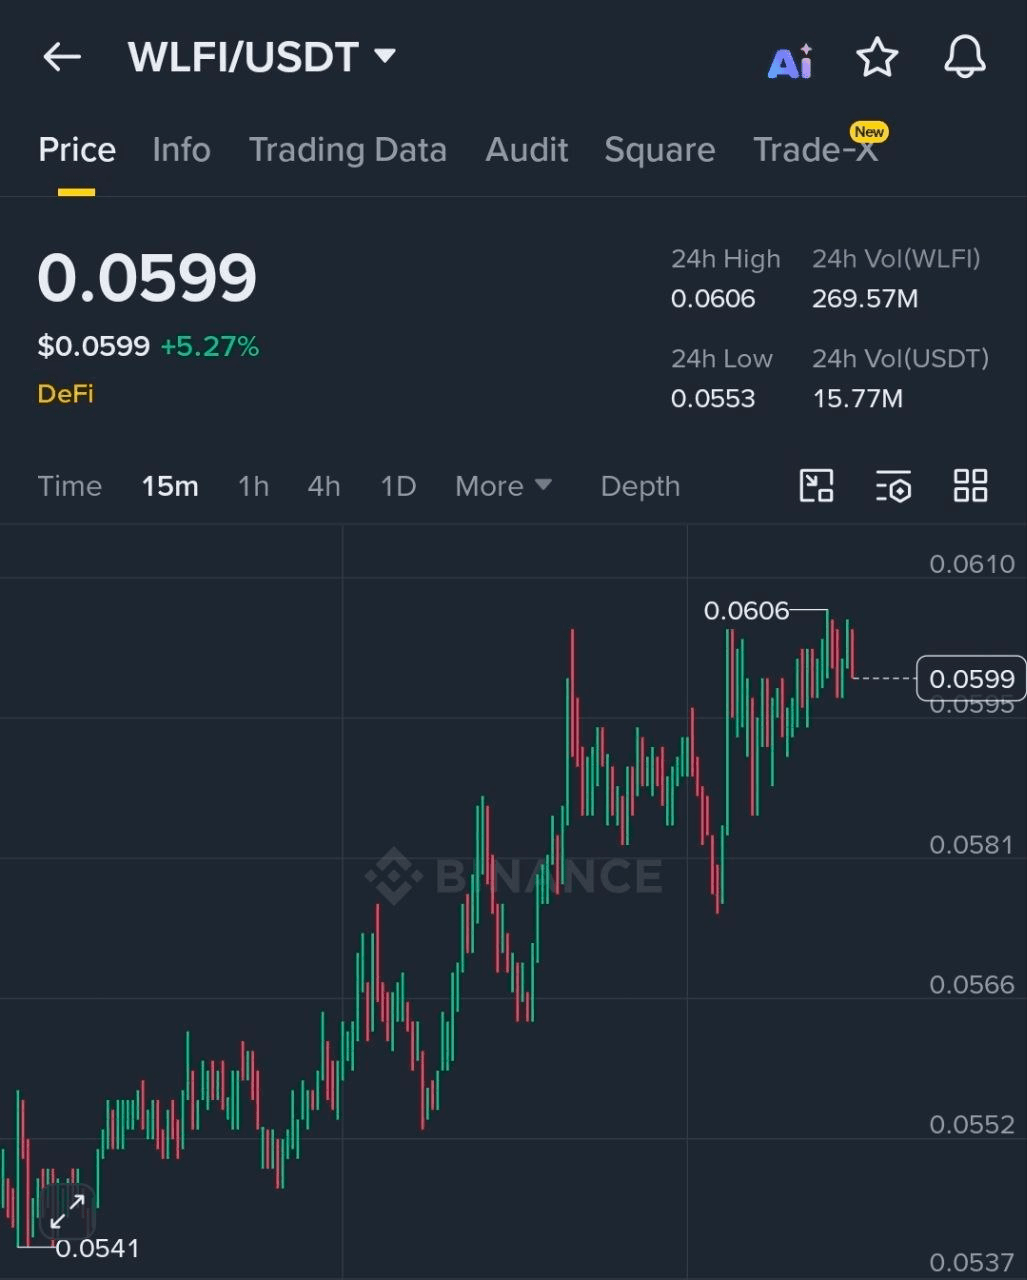Viewport: 1027px width, 1280px height.
Task: Open the Square tab
Action: [660, 150]
